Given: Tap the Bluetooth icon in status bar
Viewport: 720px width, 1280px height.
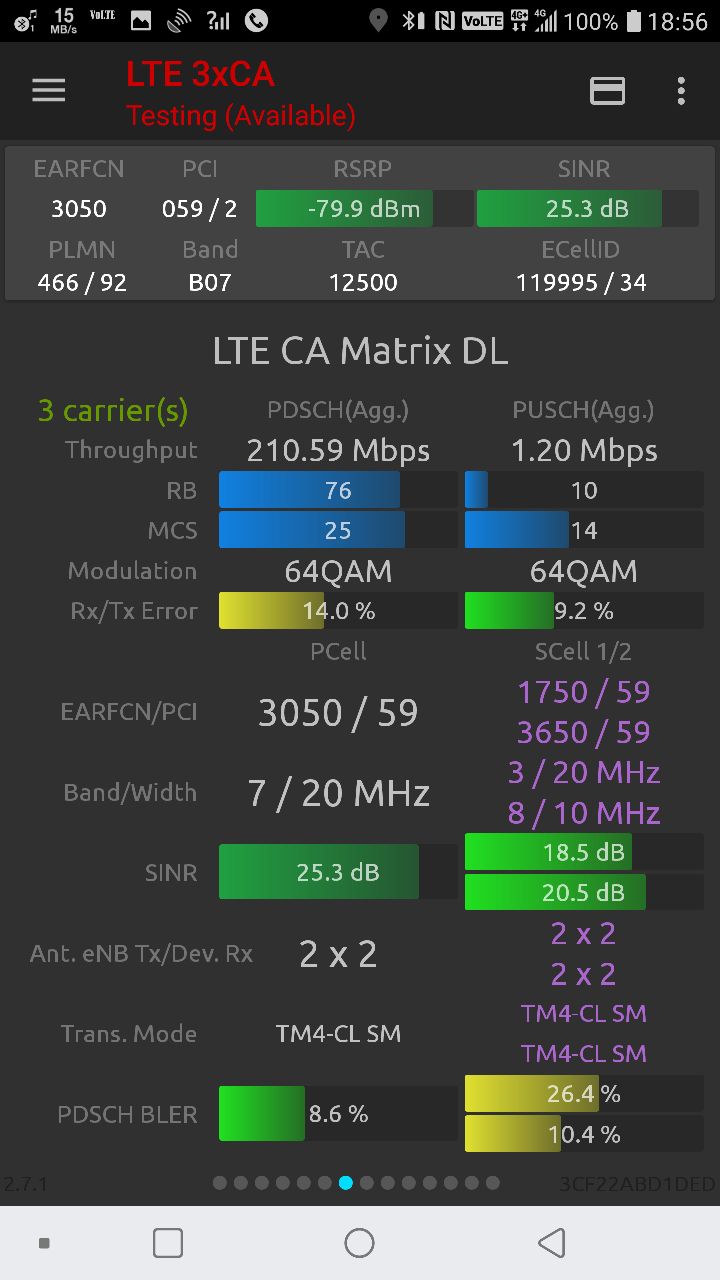Looking at the screenshot, I should (x=412, y=20).
